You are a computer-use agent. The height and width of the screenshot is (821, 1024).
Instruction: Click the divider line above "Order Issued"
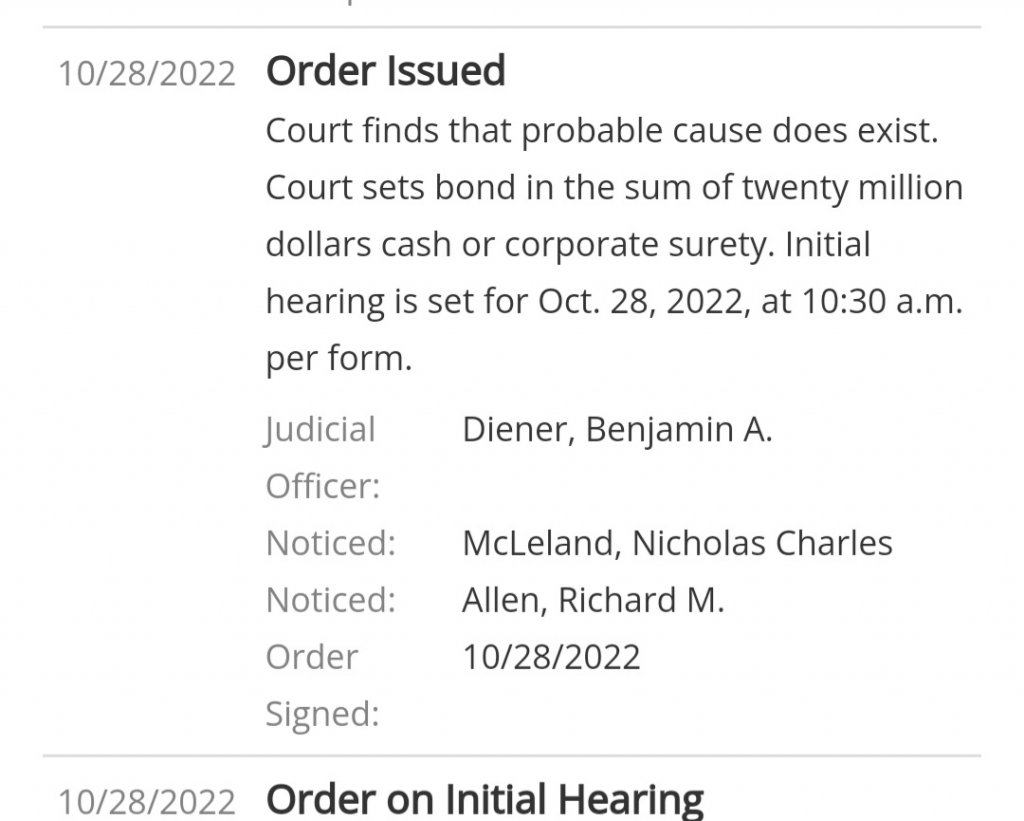pos(512,28)
